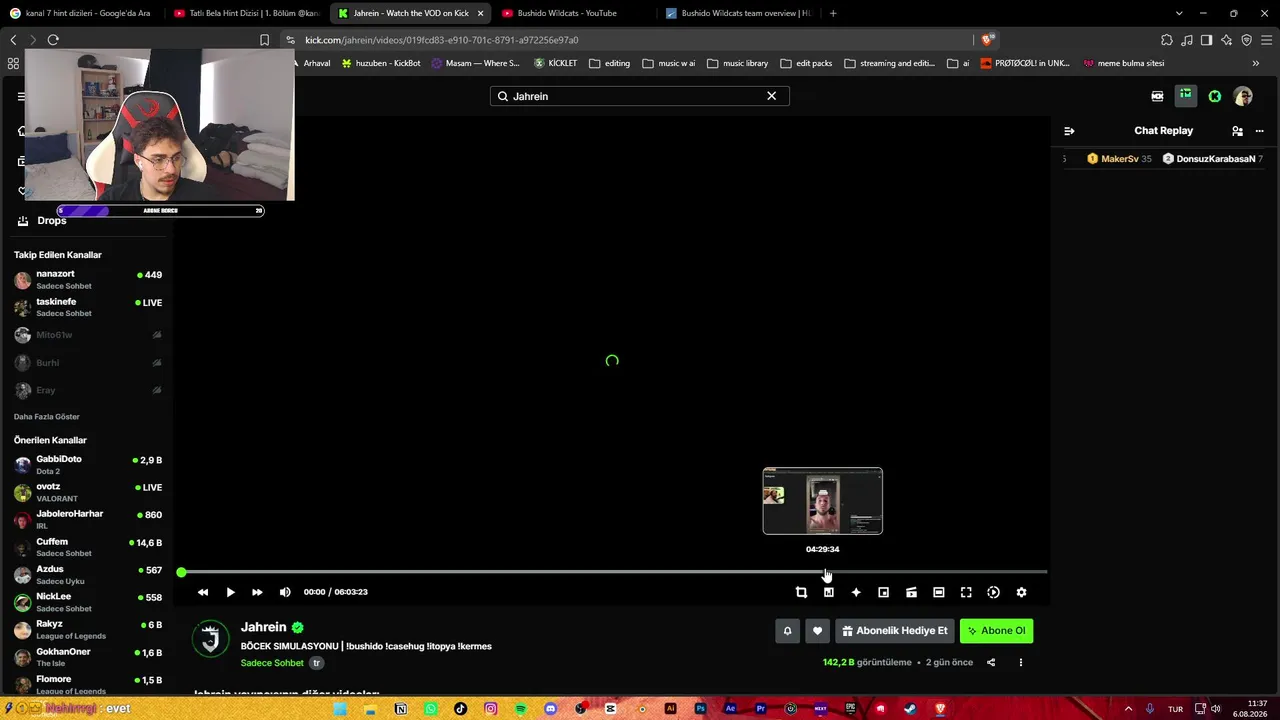The height and width of the screenshot is (720, 1280).
Task: Switch to the Bushido Wildcats team overview tab
Action: [x=738, y=13]
